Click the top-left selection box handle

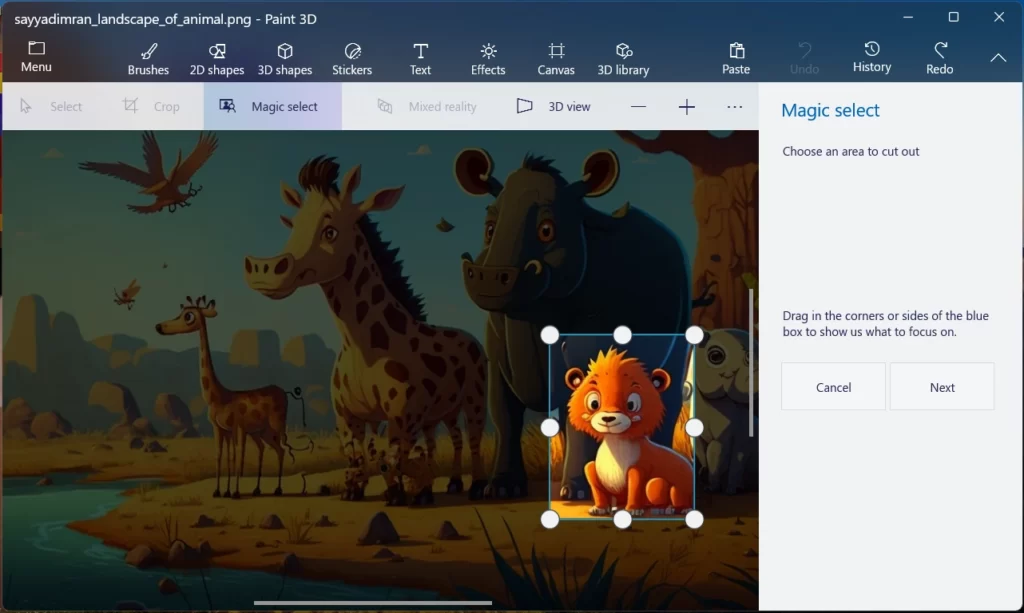pos(550,335)
